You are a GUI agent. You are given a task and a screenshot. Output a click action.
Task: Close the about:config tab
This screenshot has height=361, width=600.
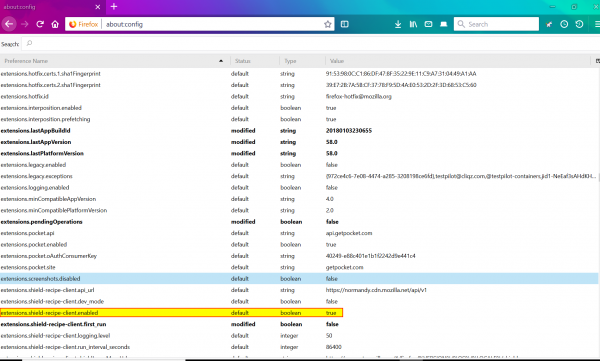click(98, 7)
